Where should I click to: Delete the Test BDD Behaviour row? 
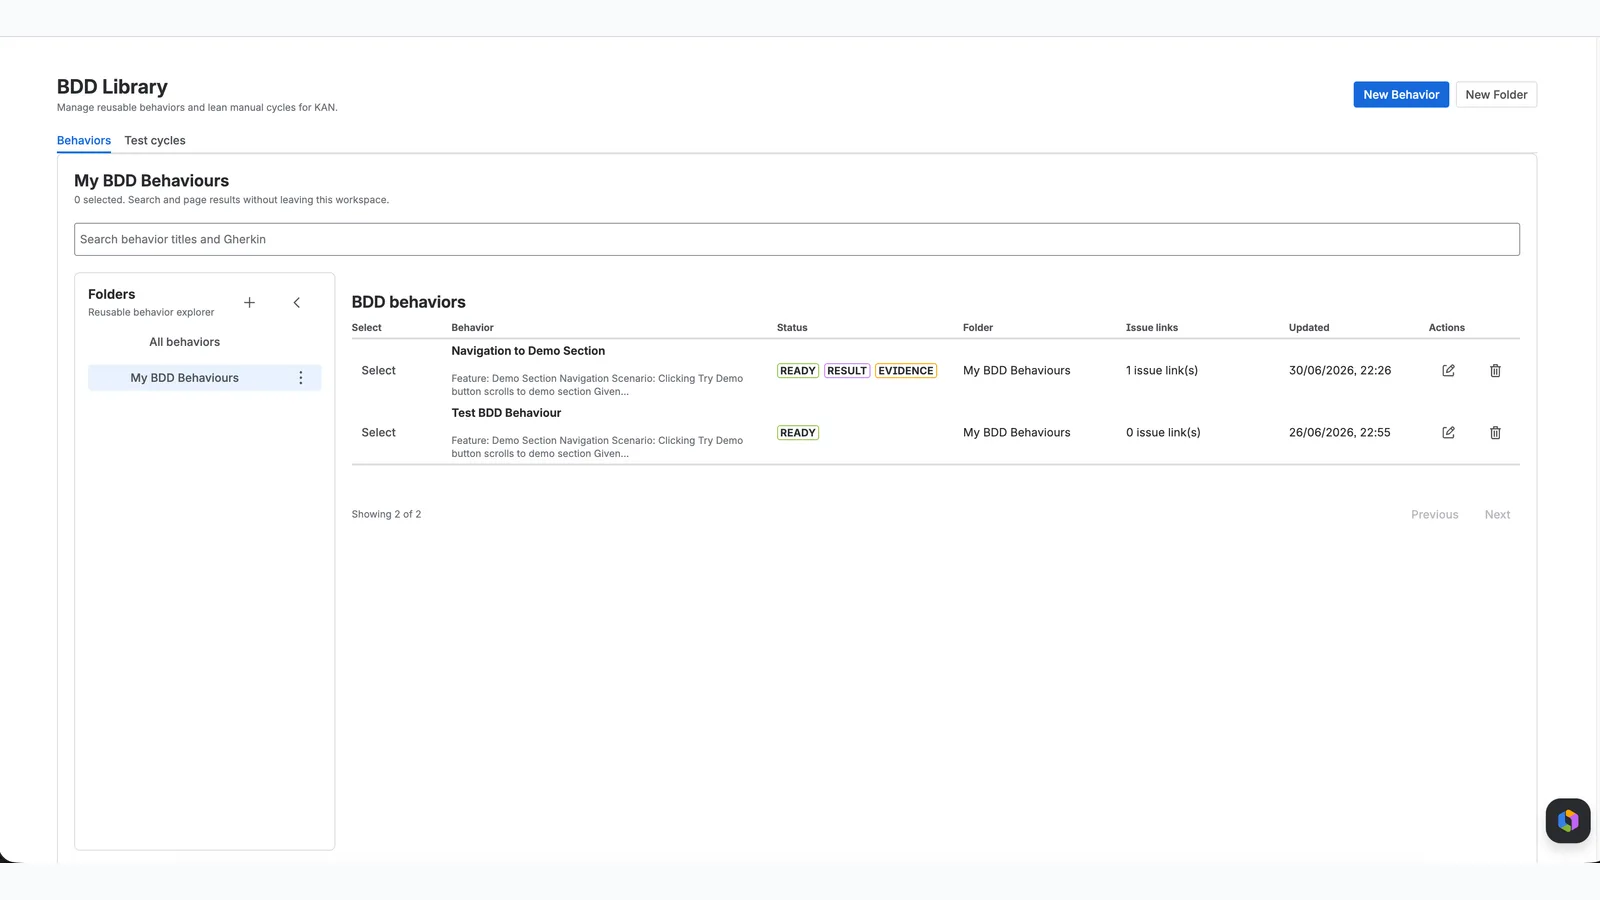(1495, 432)
